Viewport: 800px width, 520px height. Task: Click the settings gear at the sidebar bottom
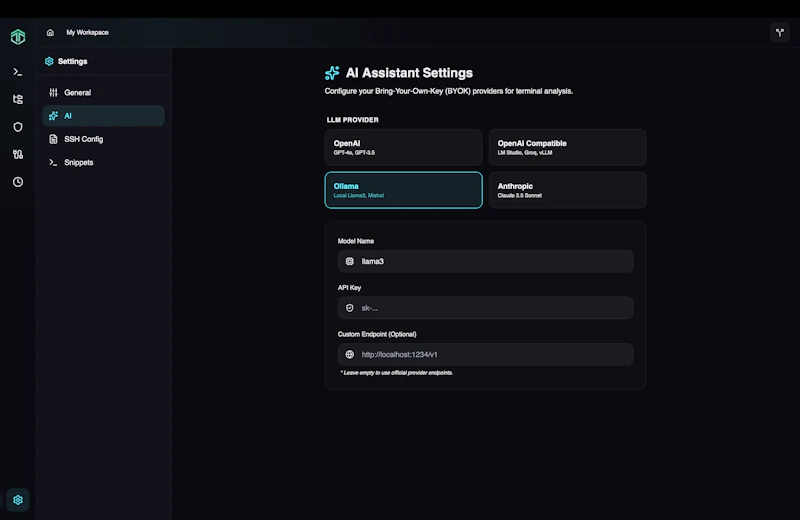(x=18, y=500)
